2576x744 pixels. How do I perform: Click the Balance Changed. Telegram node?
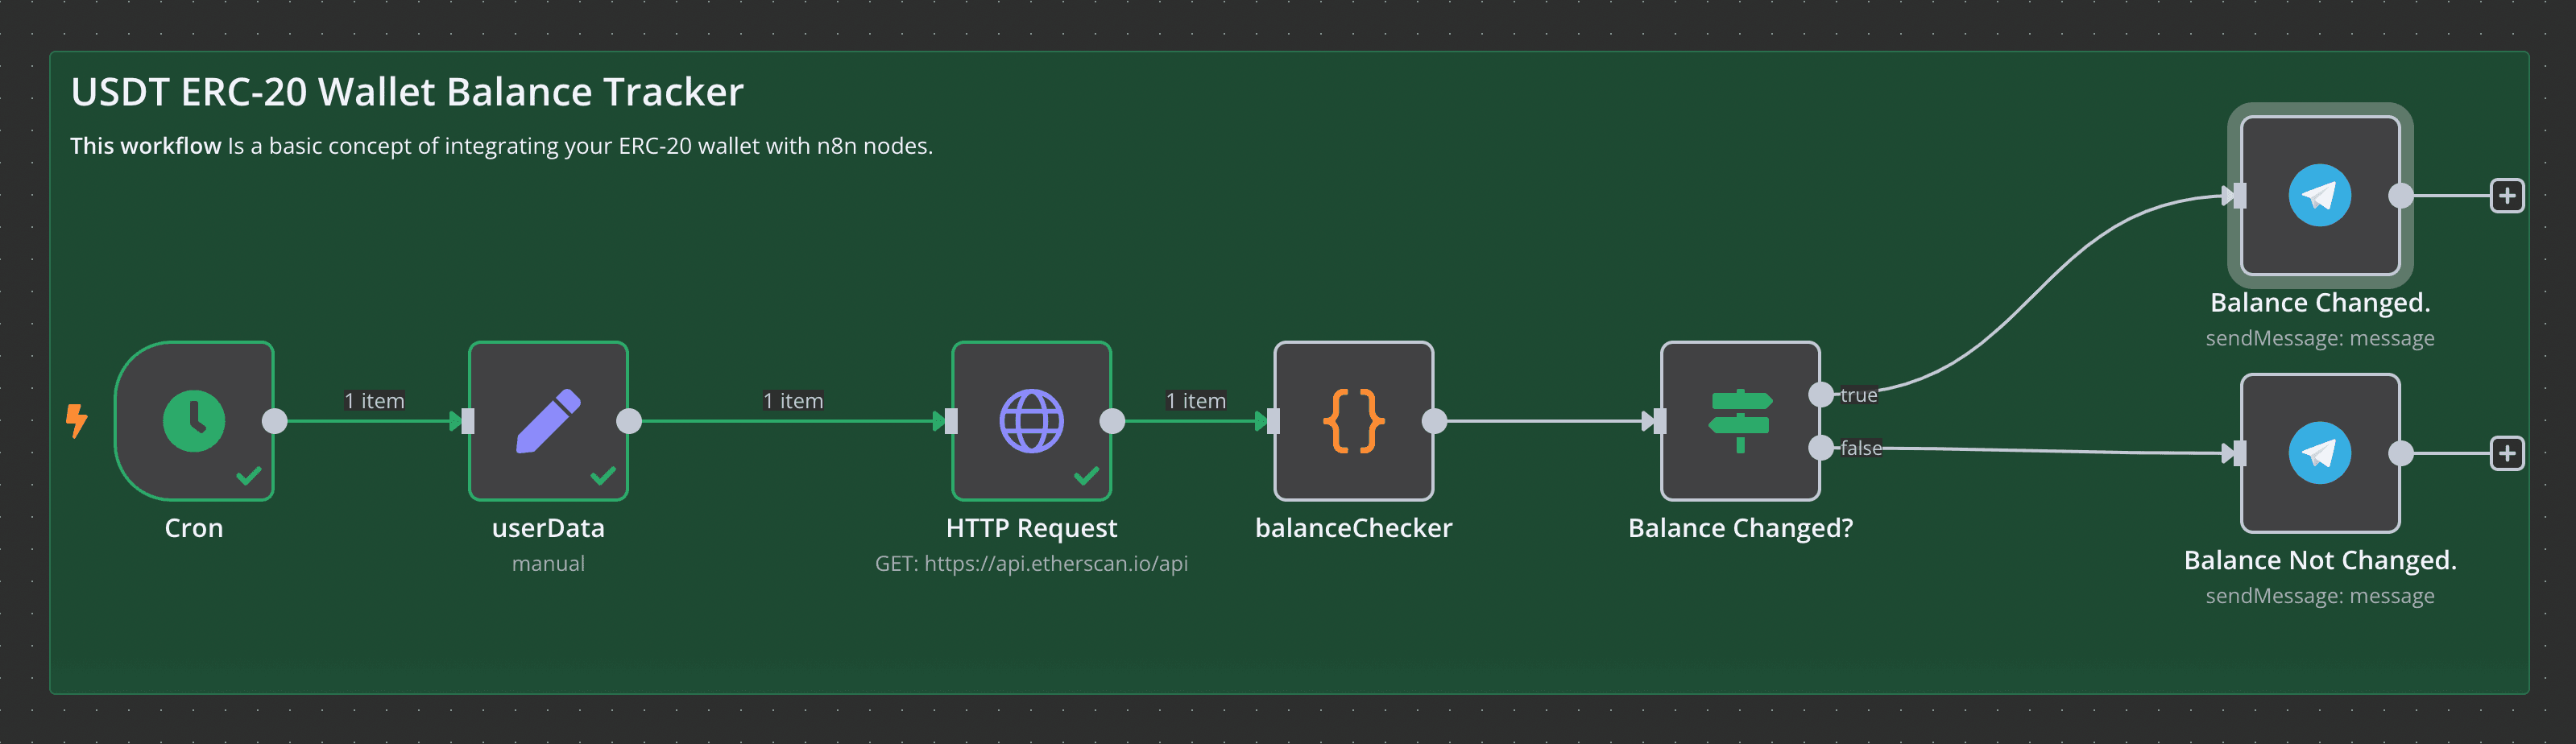coord(2319,195)
